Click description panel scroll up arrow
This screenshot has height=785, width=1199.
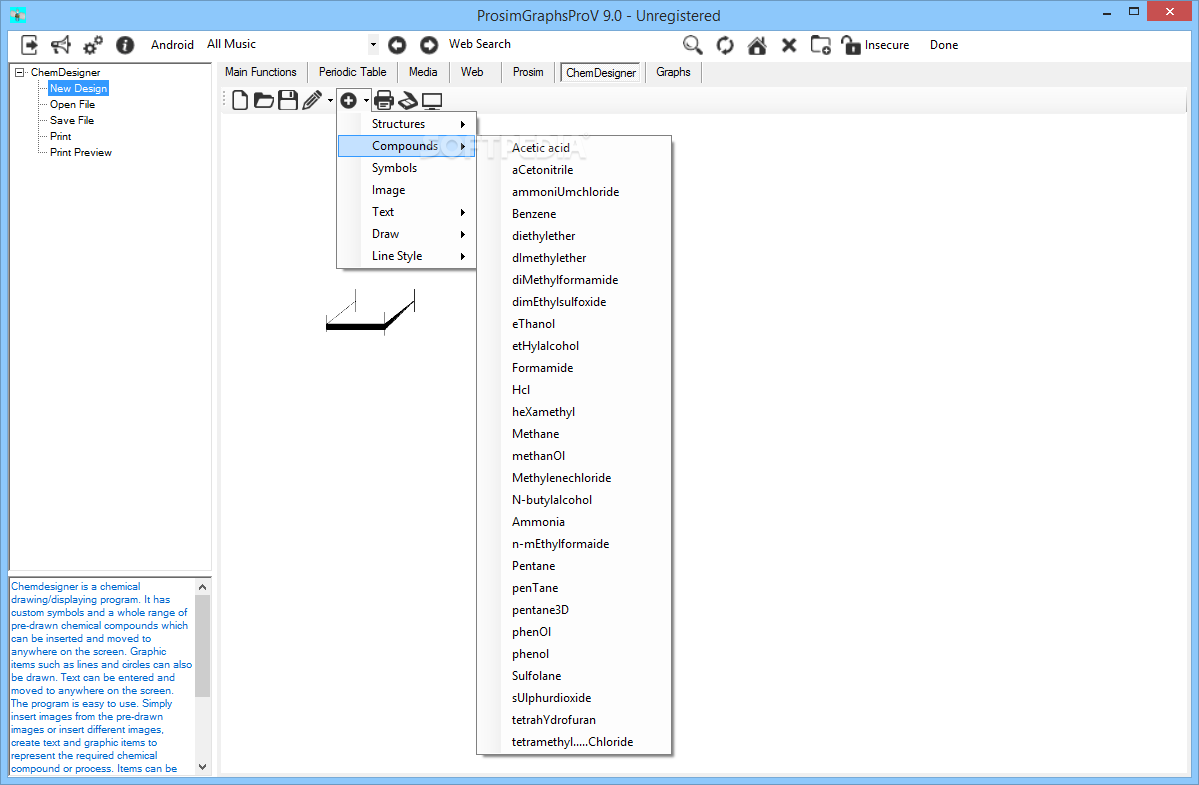[x=203, y=587]
